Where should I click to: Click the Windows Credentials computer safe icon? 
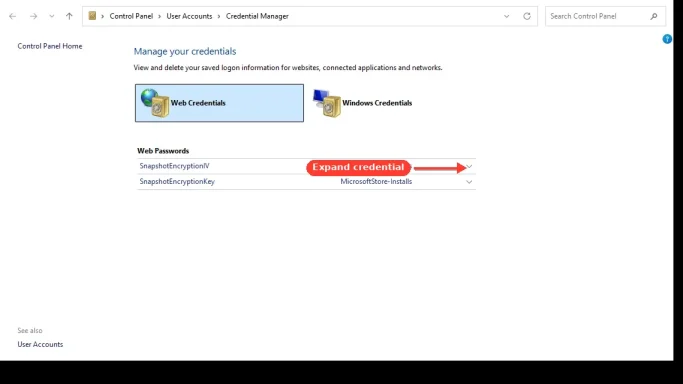(x=327, y=103)
